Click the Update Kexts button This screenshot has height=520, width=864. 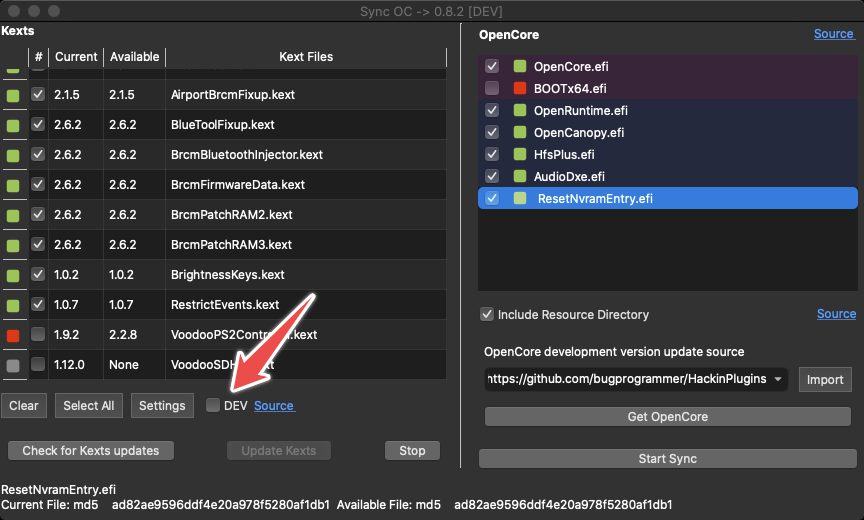pos(279,451)
